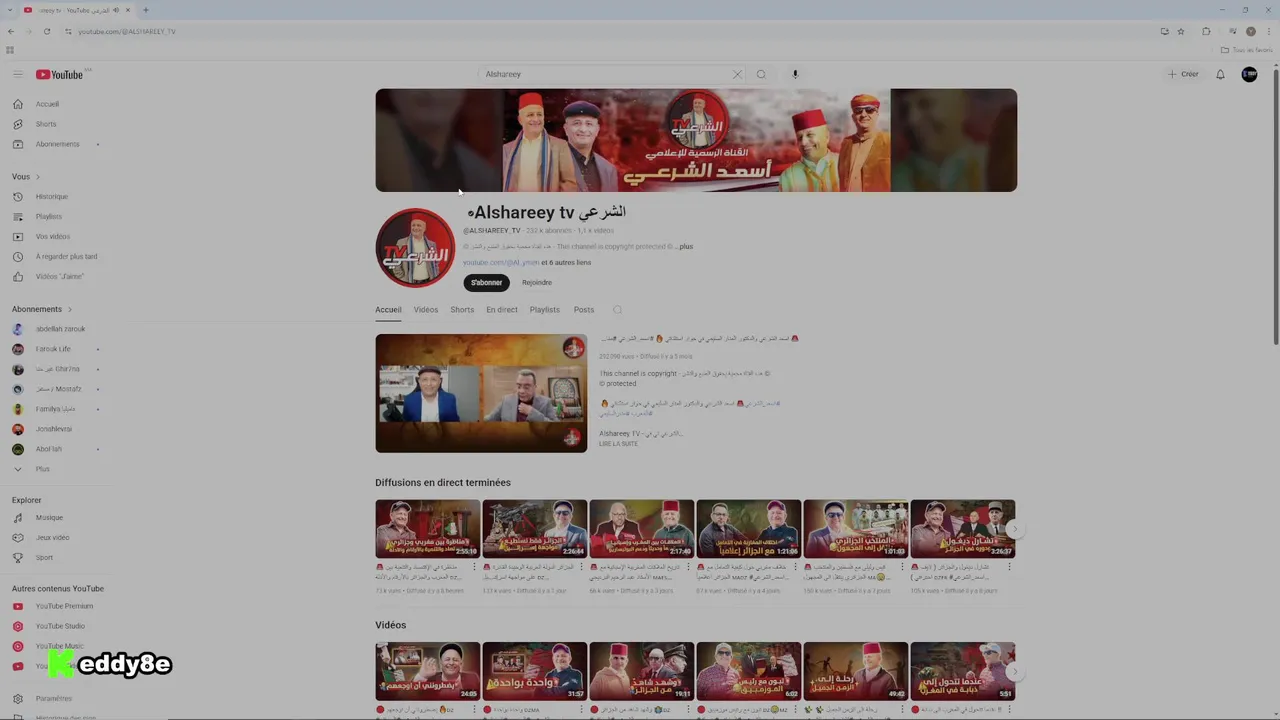Open the et 6 autres liens link
Viewport: 1280px width, 720px height.
point(566,263)
